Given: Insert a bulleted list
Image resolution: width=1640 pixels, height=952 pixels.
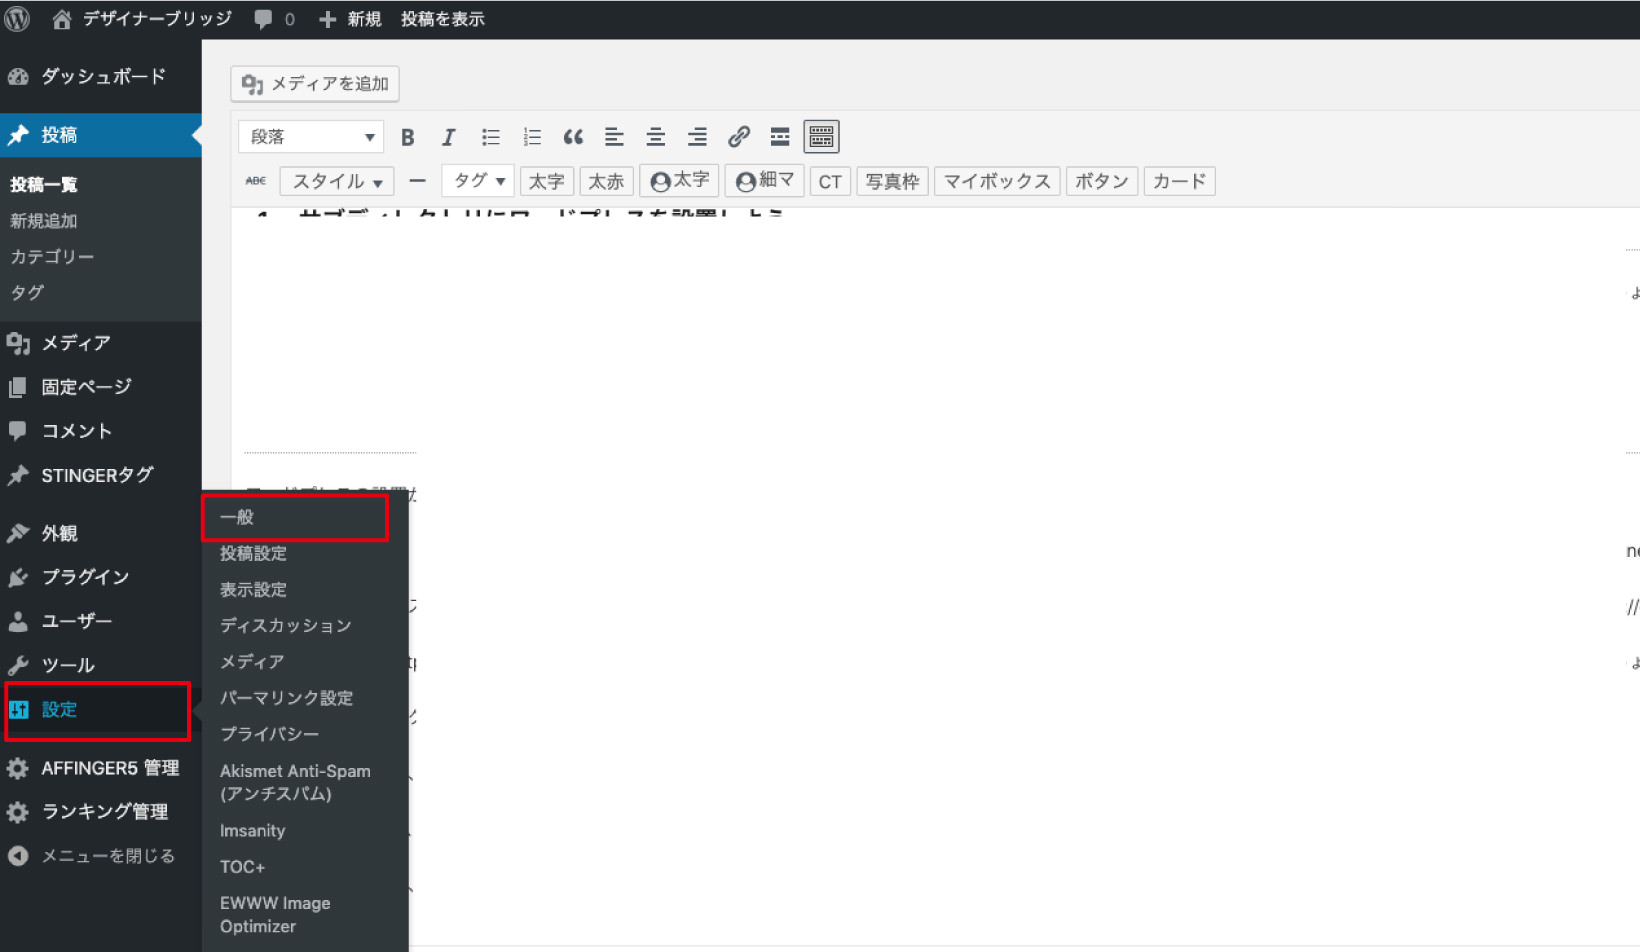Looking at the screenshot, I should [x=490, y=137].
